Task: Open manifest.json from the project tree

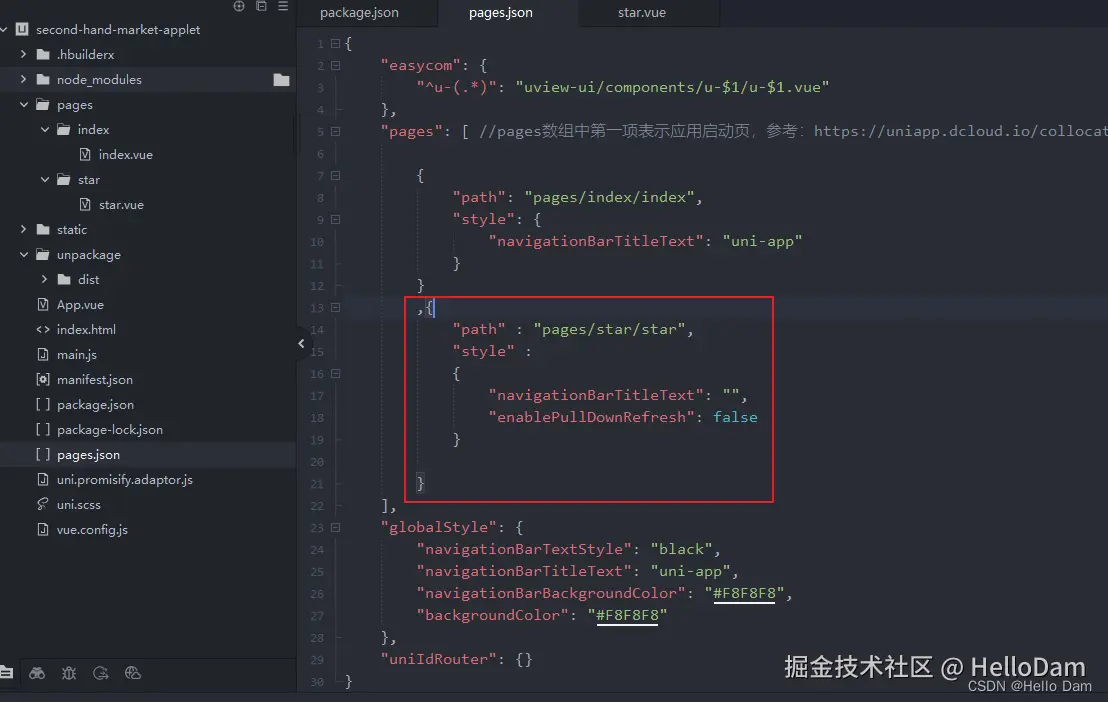Action: point(95,379)
